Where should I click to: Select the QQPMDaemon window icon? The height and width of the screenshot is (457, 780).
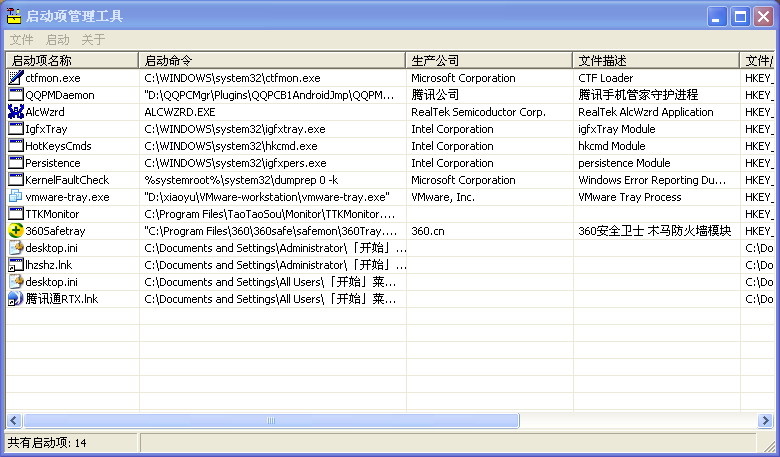(16, 94)
